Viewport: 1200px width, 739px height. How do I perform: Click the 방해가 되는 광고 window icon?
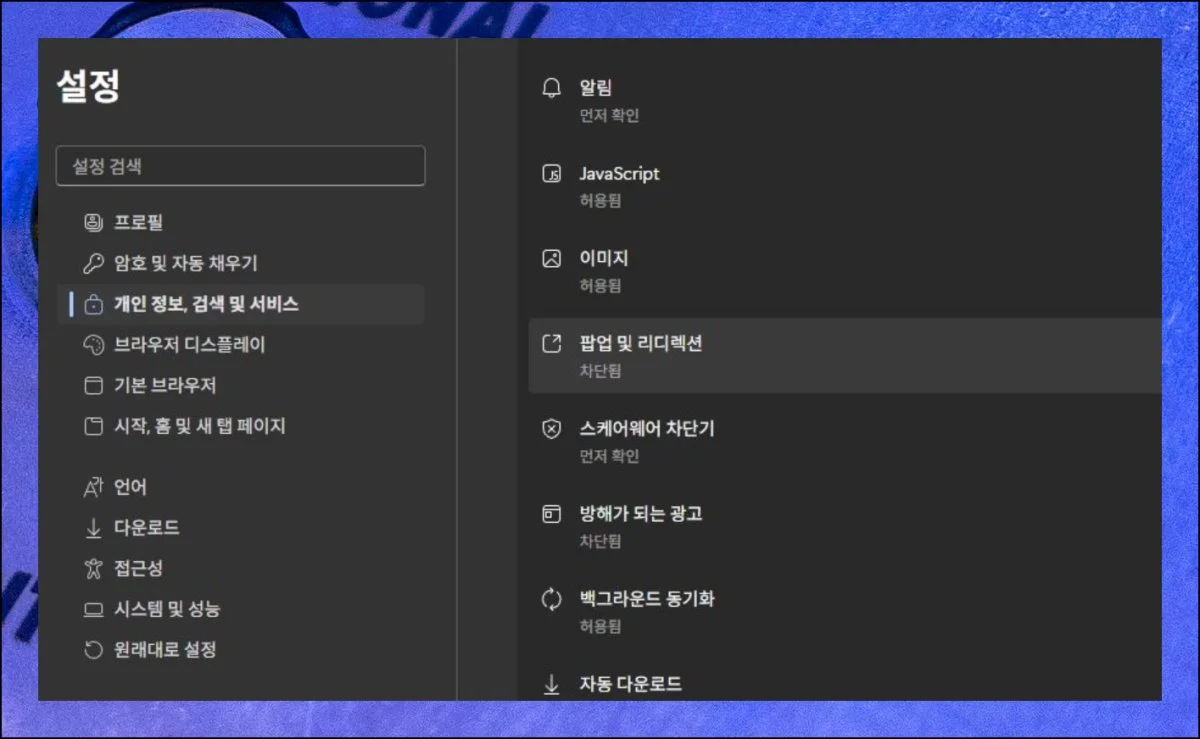[551, 514]
